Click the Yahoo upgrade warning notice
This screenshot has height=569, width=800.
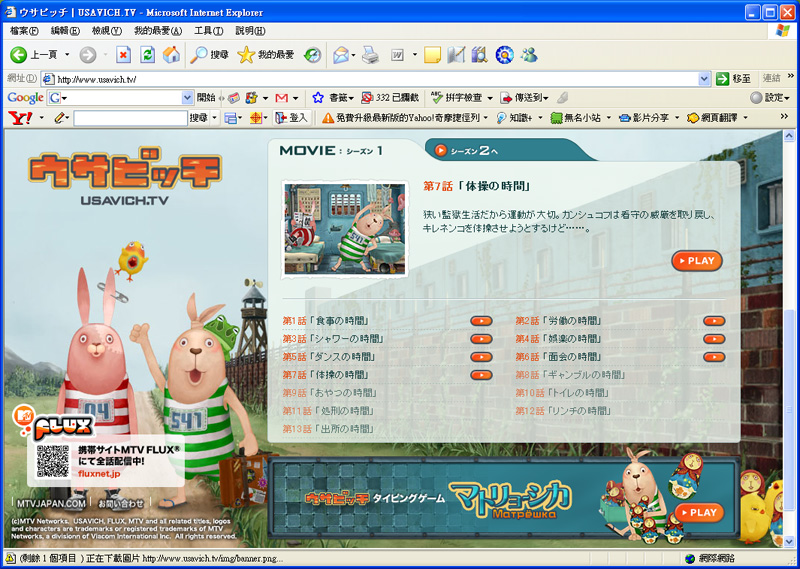tap(402, 118)
